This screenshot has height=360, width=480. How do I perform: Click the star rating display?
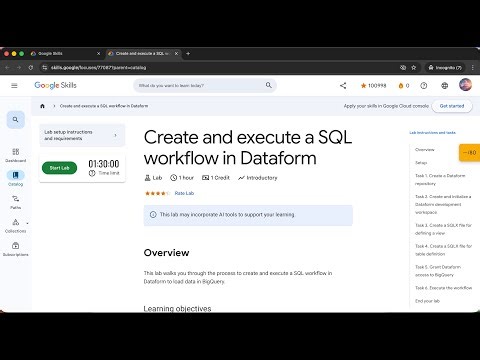pos(157,193)
